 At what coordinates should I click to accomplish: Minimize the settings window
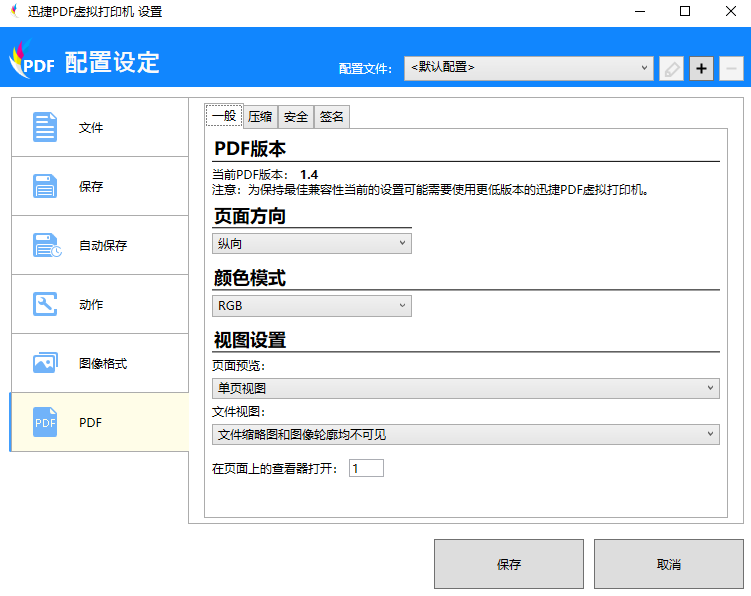[640, 11]
